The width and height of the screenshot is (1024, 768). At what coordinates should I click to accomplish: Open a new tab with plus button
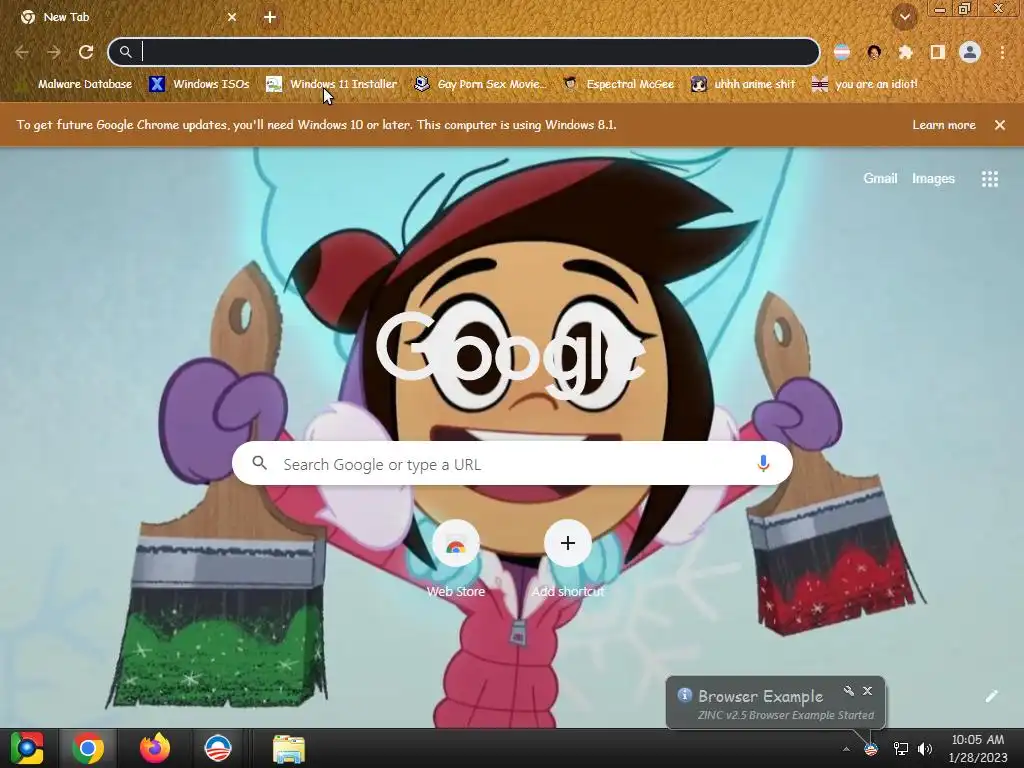coord(270,17)
